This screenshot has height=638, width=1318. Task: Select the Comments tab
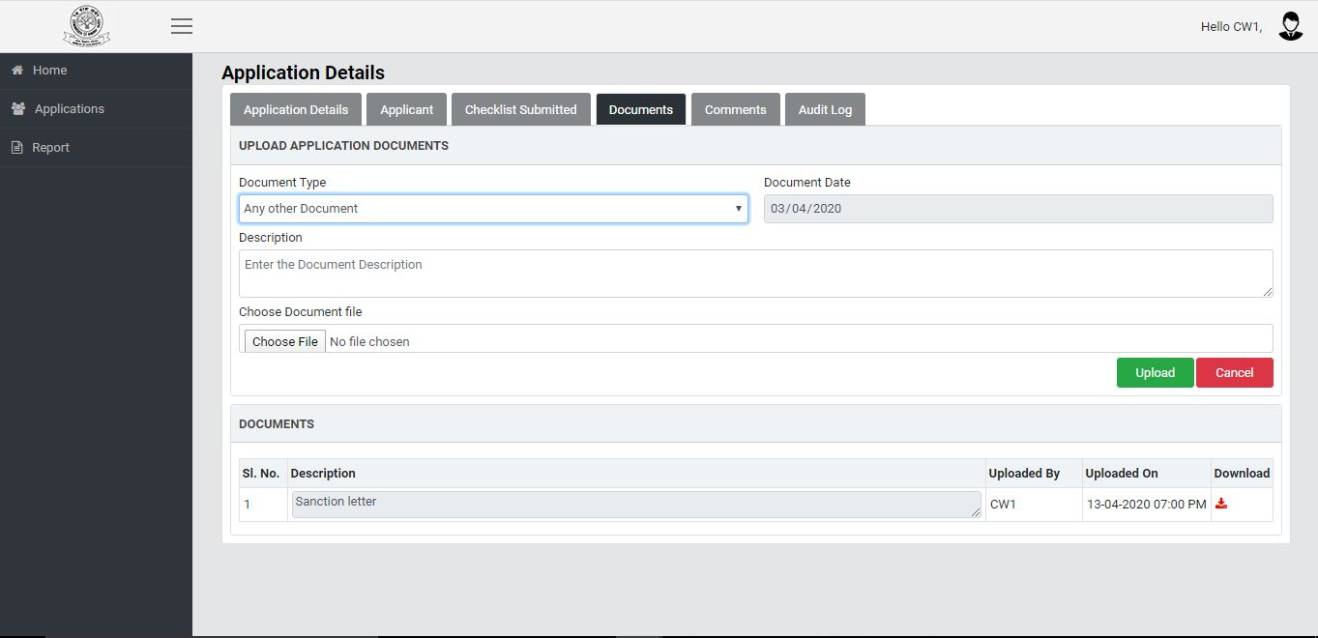point(735,110)
